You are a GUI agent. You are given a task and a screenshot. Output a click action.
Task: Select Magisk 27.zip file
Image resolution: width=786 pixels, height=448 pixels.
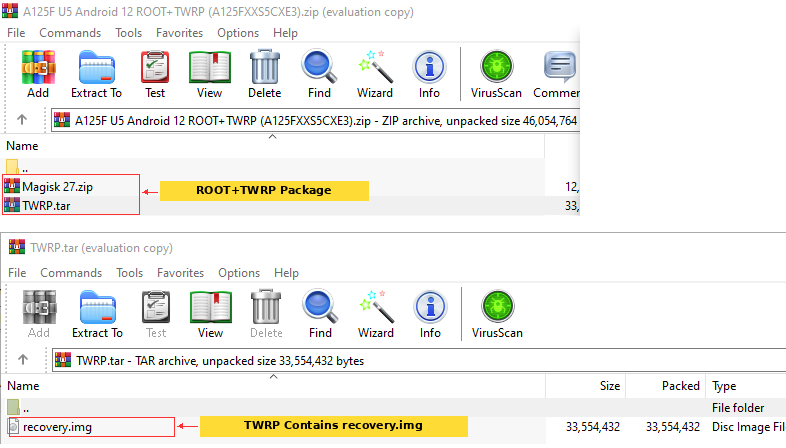click(57, 187)
